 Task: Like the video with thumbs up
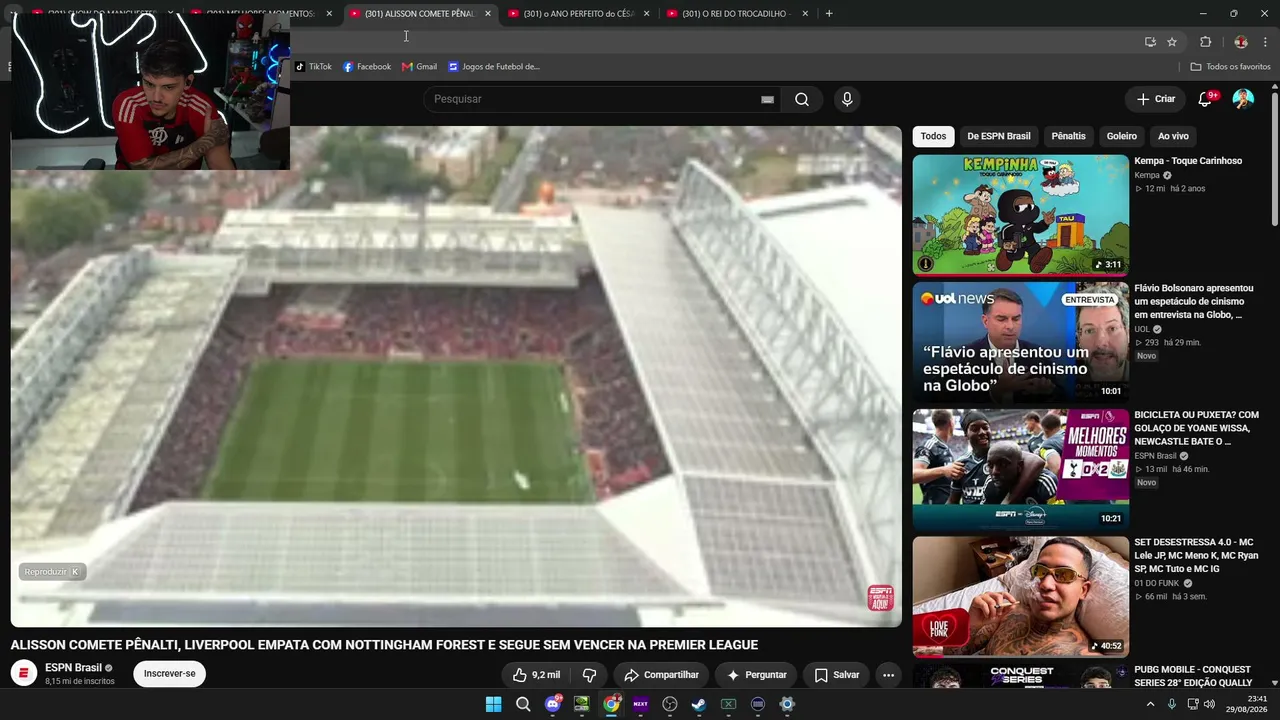point(535,675)
